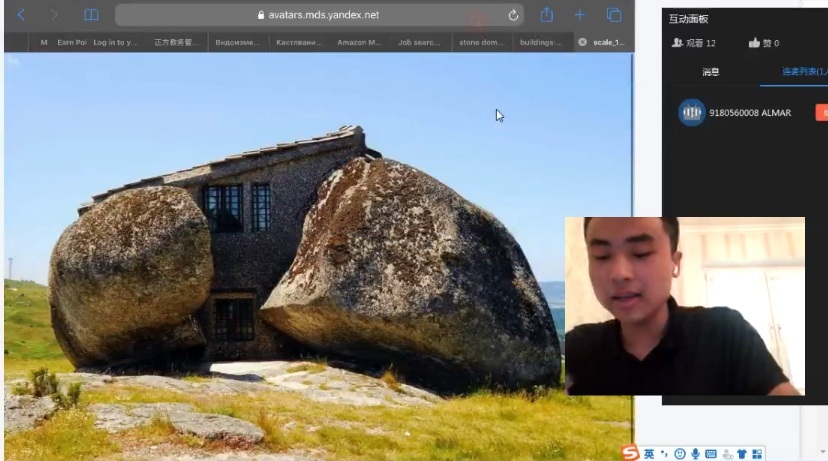Click Sogou voice input microphone
This screenshot has height=461, width=828.
pyautogui.click(x=695, y=454)
